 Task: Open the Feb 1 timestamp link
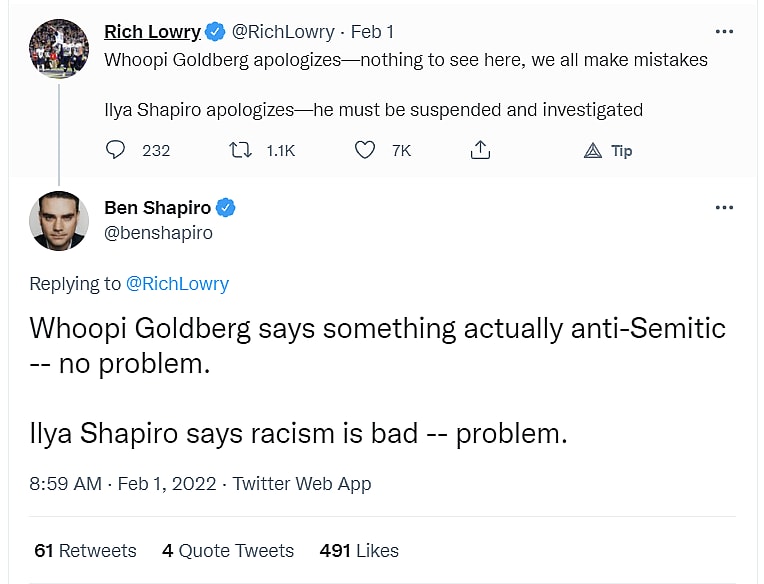[372, 32]
